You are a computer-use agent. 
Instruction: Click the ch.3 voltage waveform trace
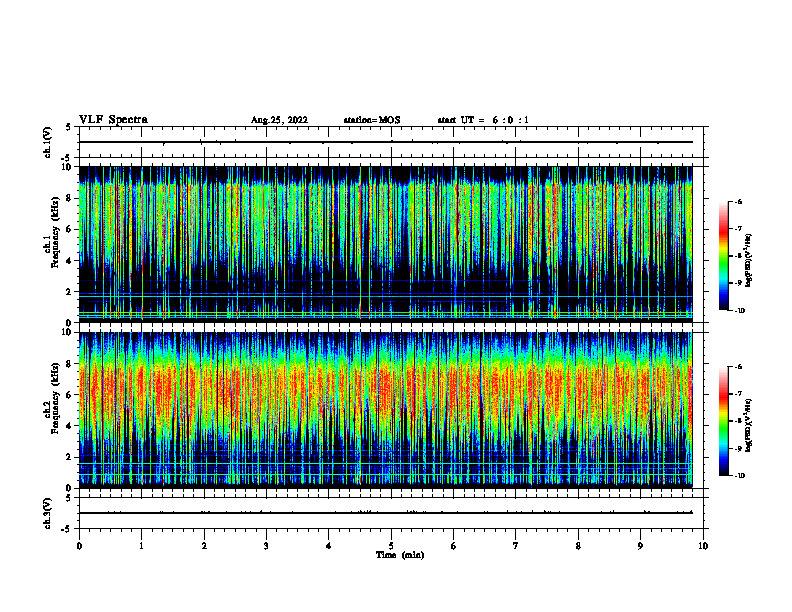[385, 513]
